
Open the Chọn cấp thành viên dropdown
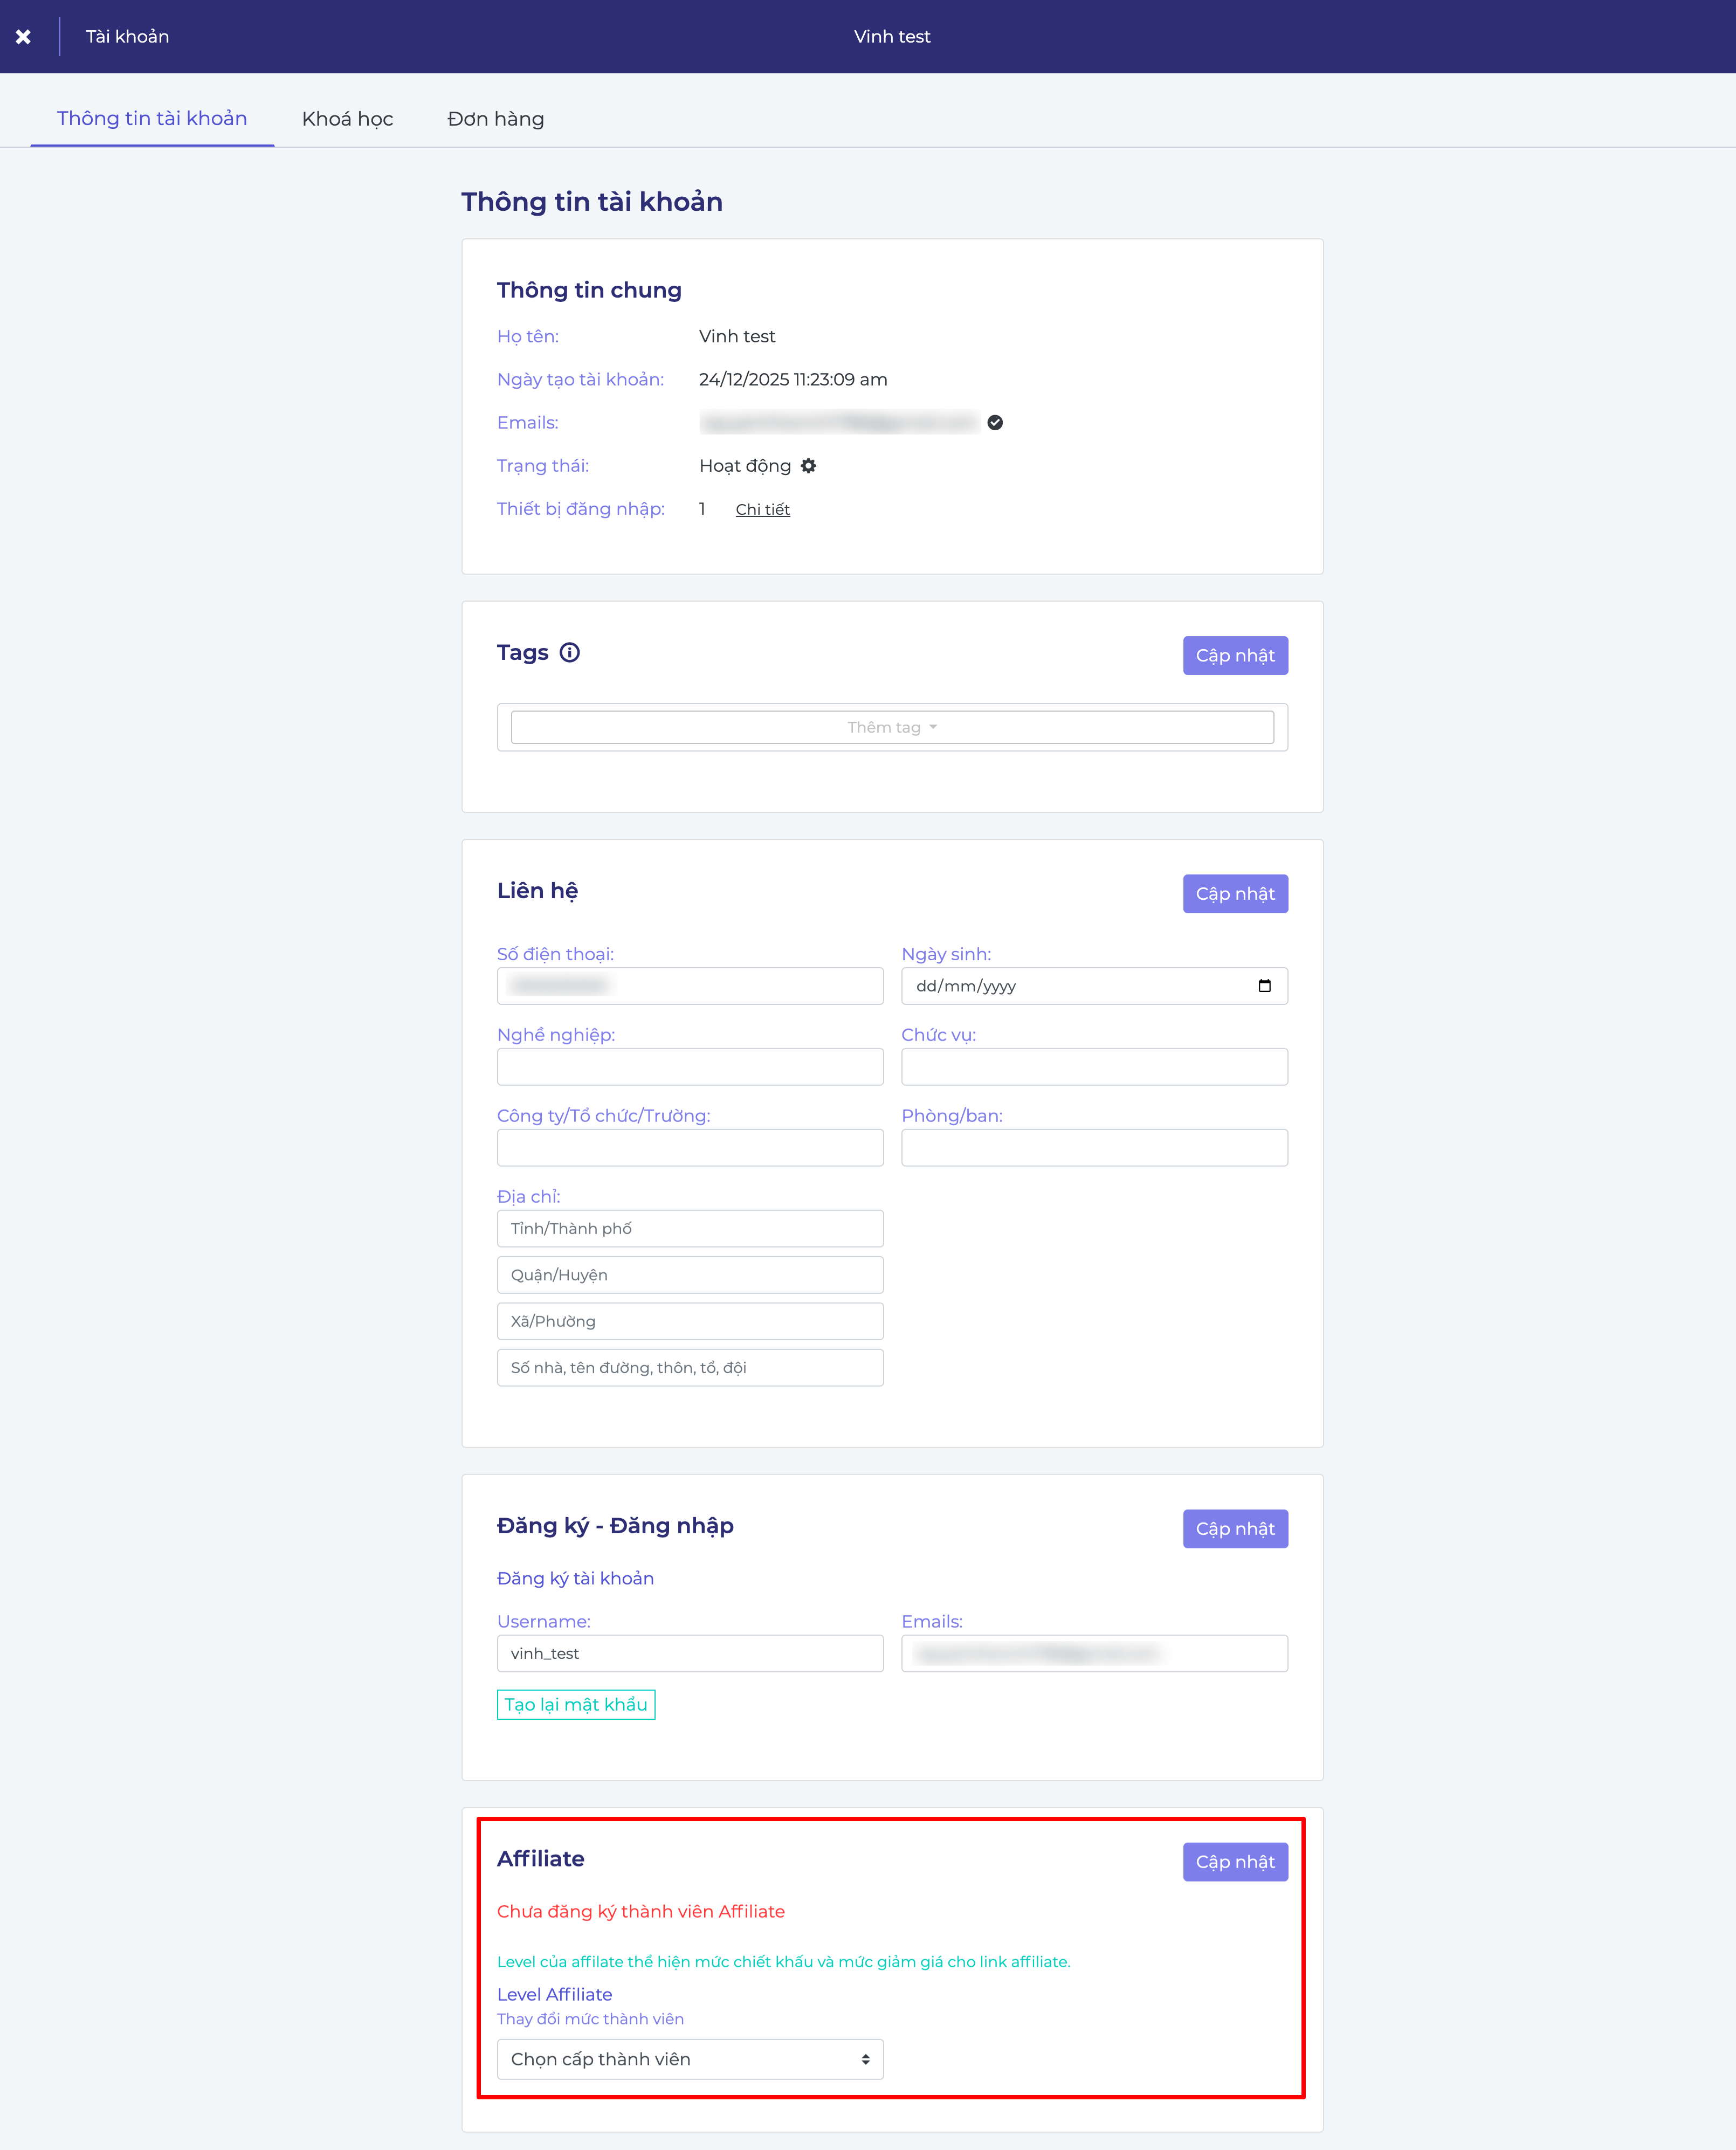690,2059
